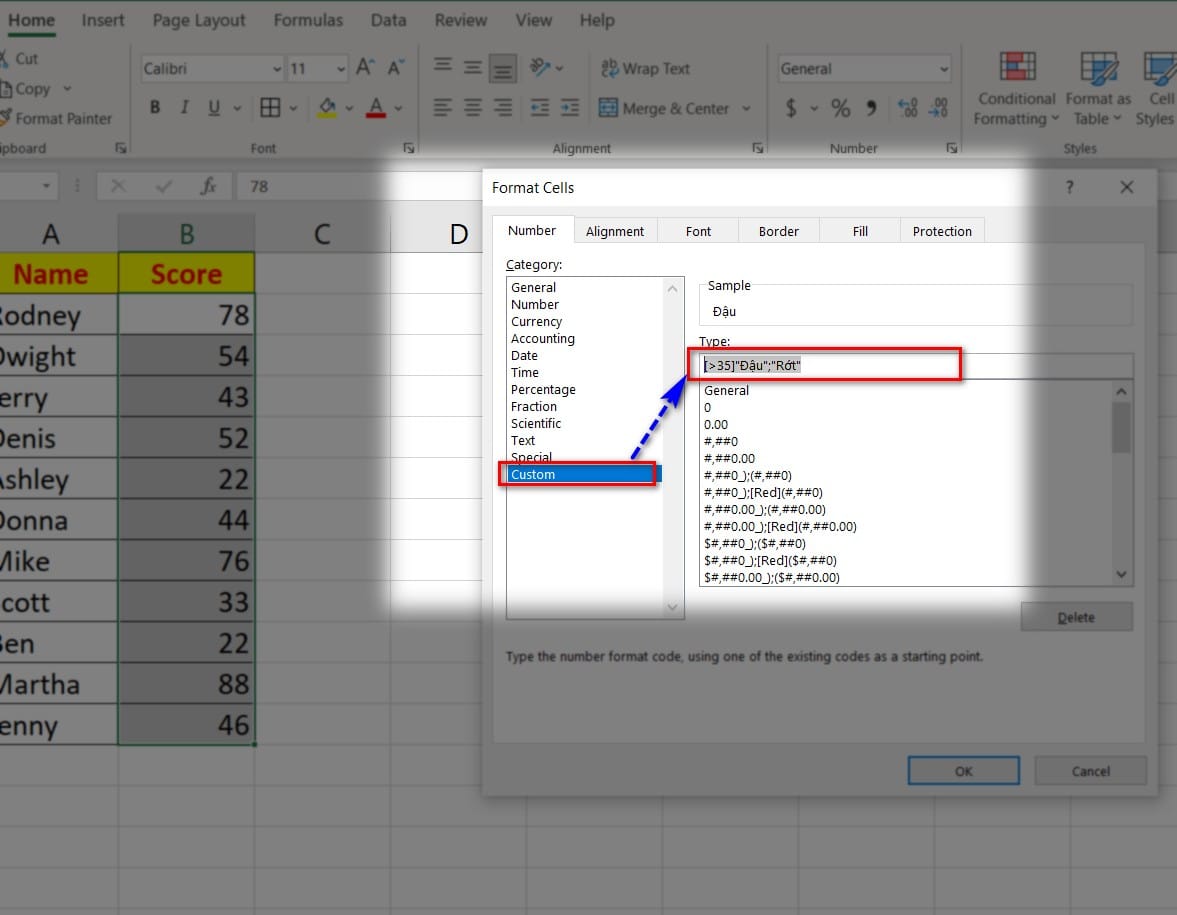Open the Page Layout ribbon tab
Screen dimensions: 1177x915
click(x=199, y=20)
